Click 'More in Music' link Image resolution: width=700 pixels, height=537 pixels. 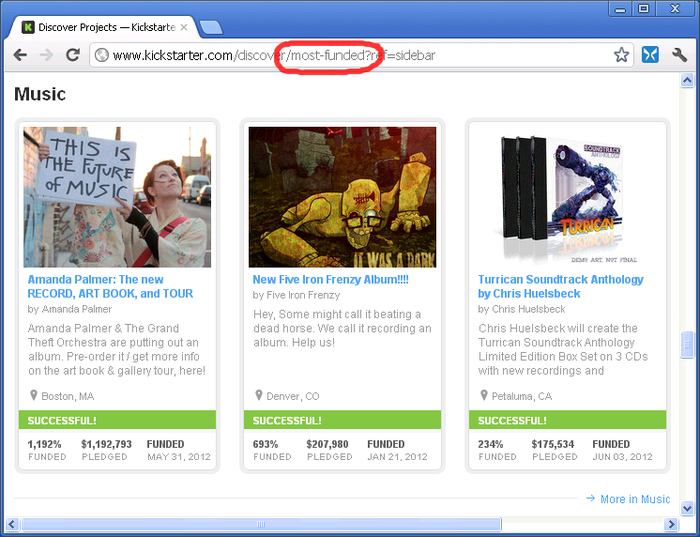pos(635,499)
